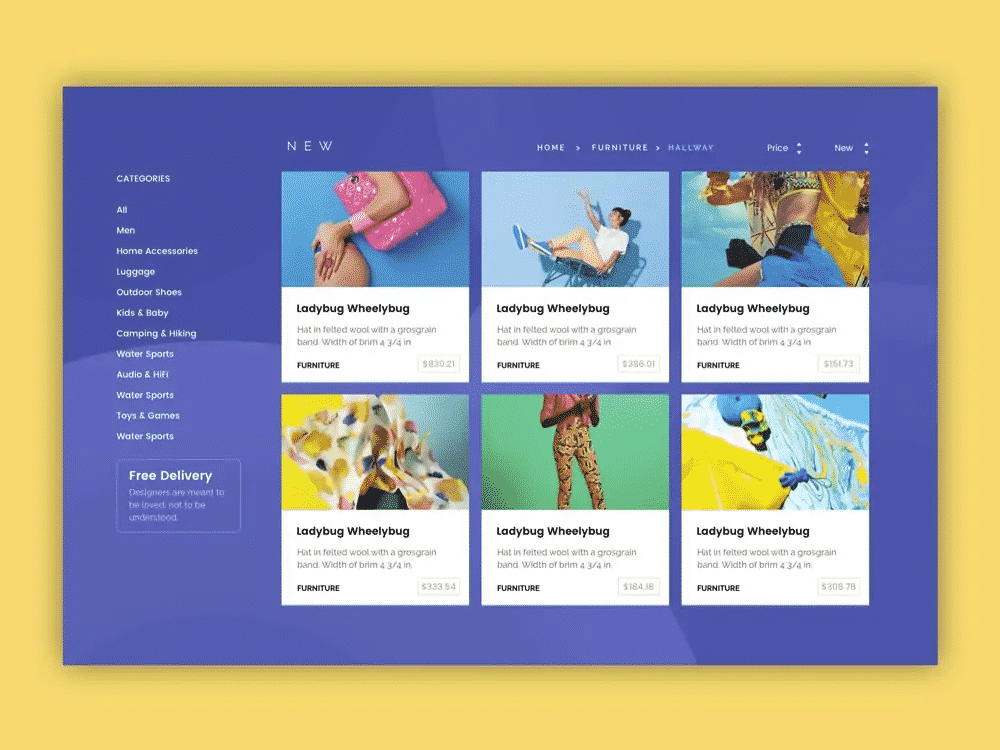
Task: Select the All category
Action: pos(122,210)
